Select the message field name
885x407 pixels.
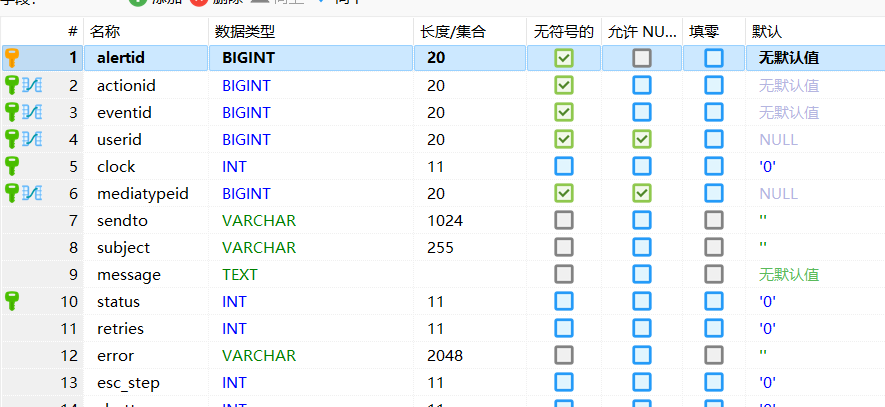pos(129,275)
